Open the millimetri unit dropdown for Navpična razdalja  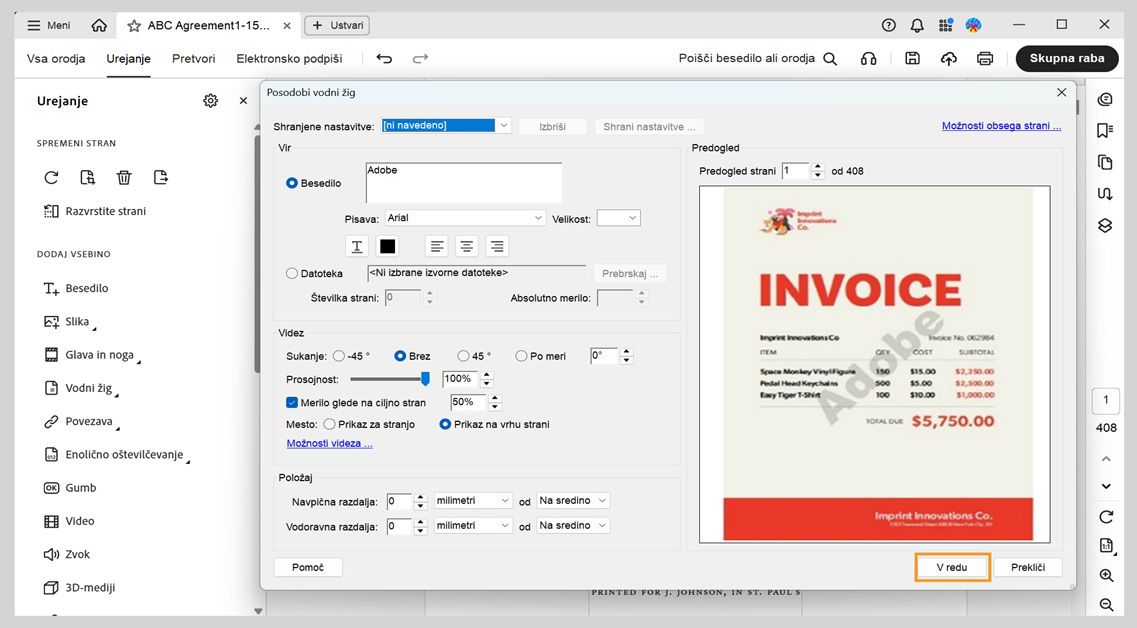pos(506,500)
